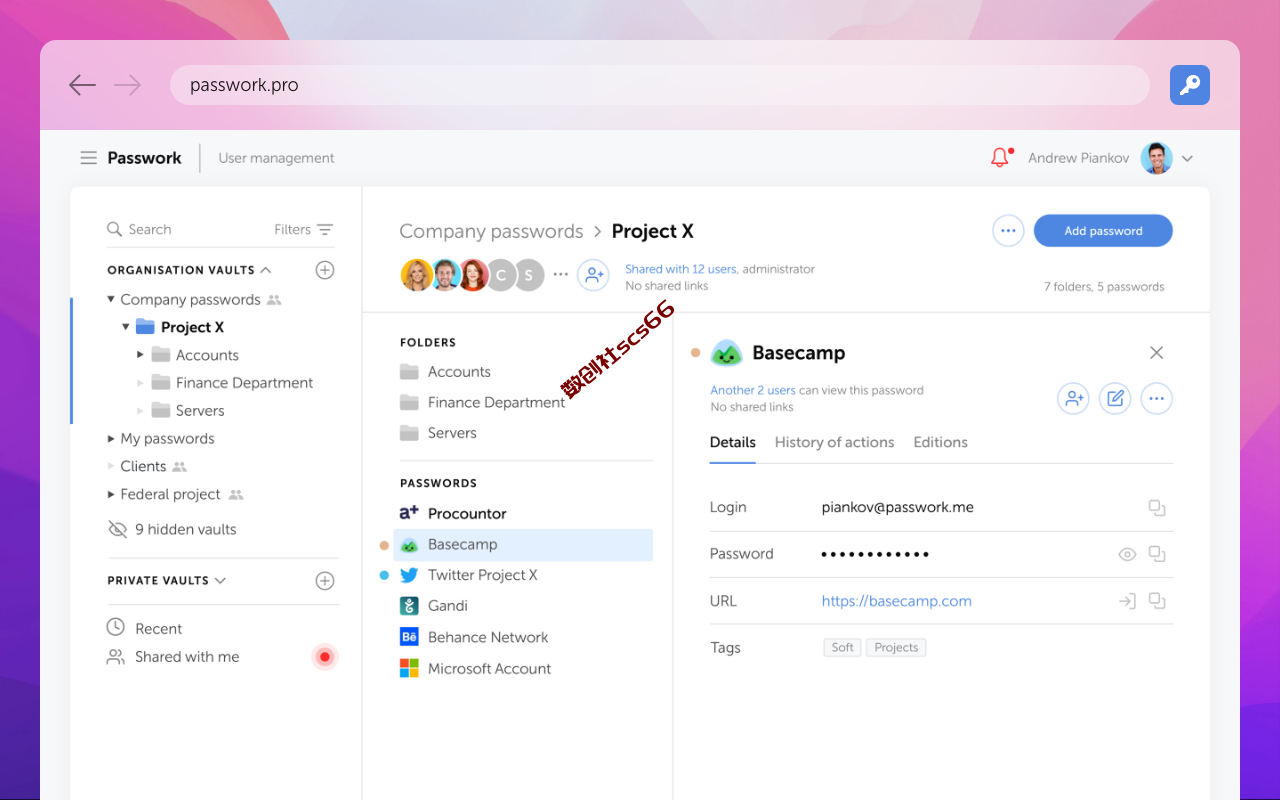Click the browser back arrow
The height and width of the screenshot is (800, 1280).
pyautogui.click(x=82, y=85)
